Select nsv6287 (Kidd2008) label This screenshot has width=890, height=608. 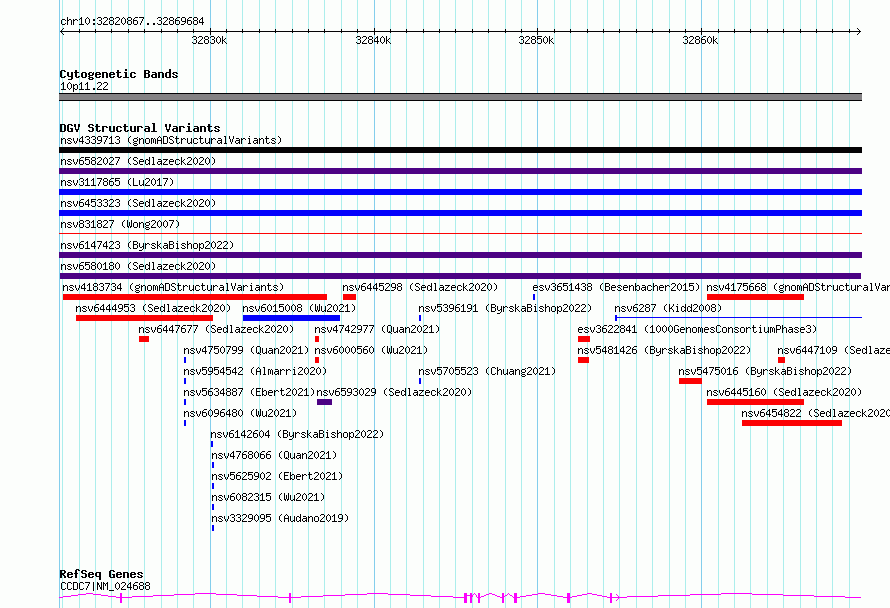tap(668, 308)
